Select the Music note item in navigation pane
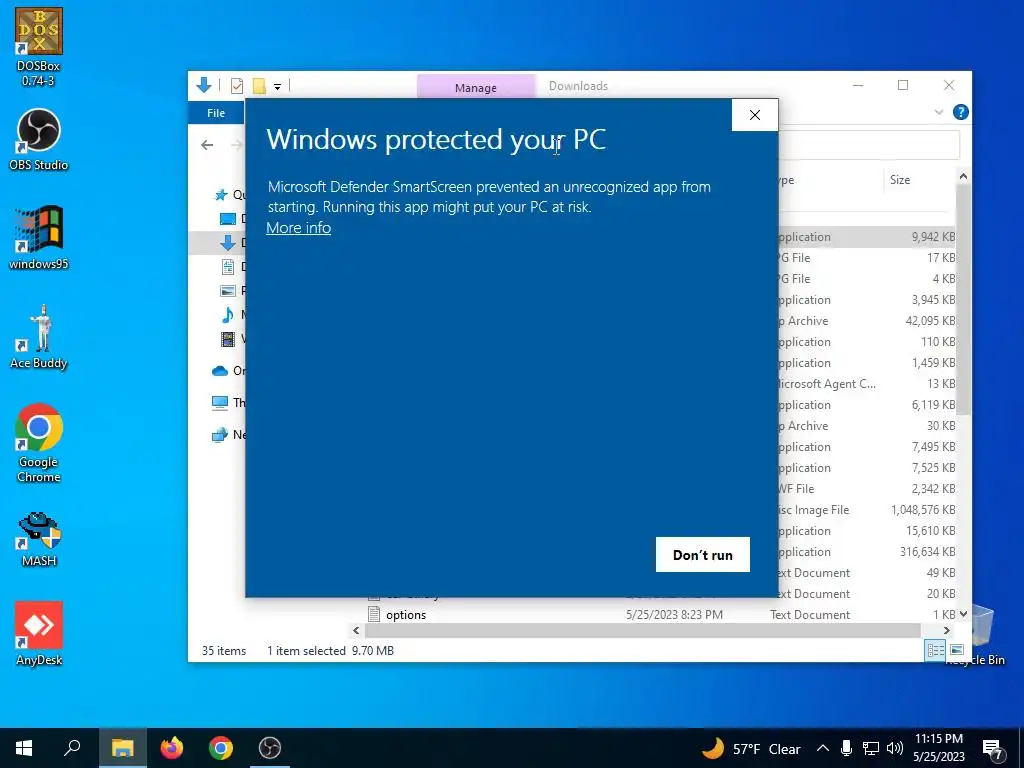 click(227, 315)
